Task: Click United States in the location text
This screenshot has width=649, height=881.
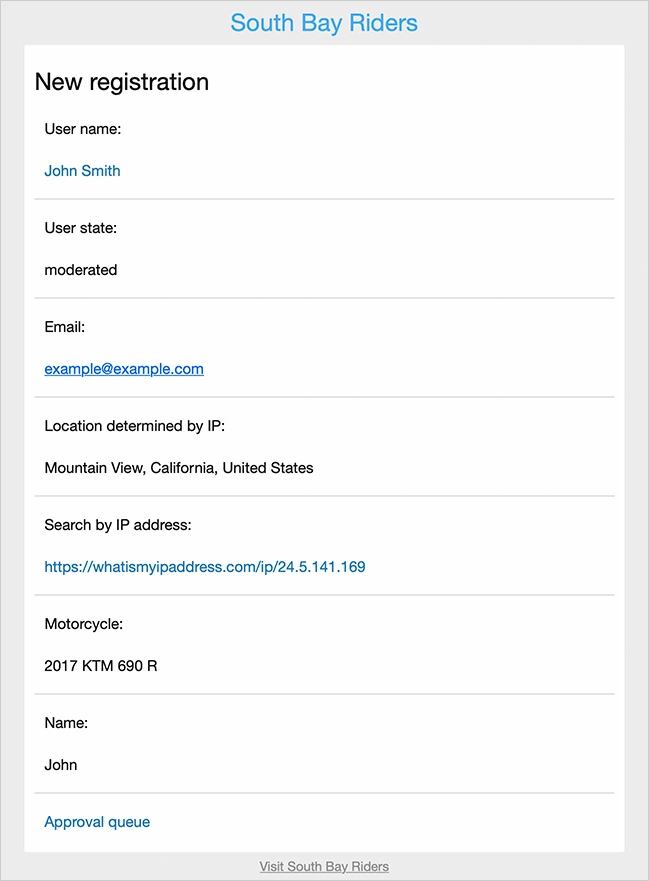Action: 268,468
